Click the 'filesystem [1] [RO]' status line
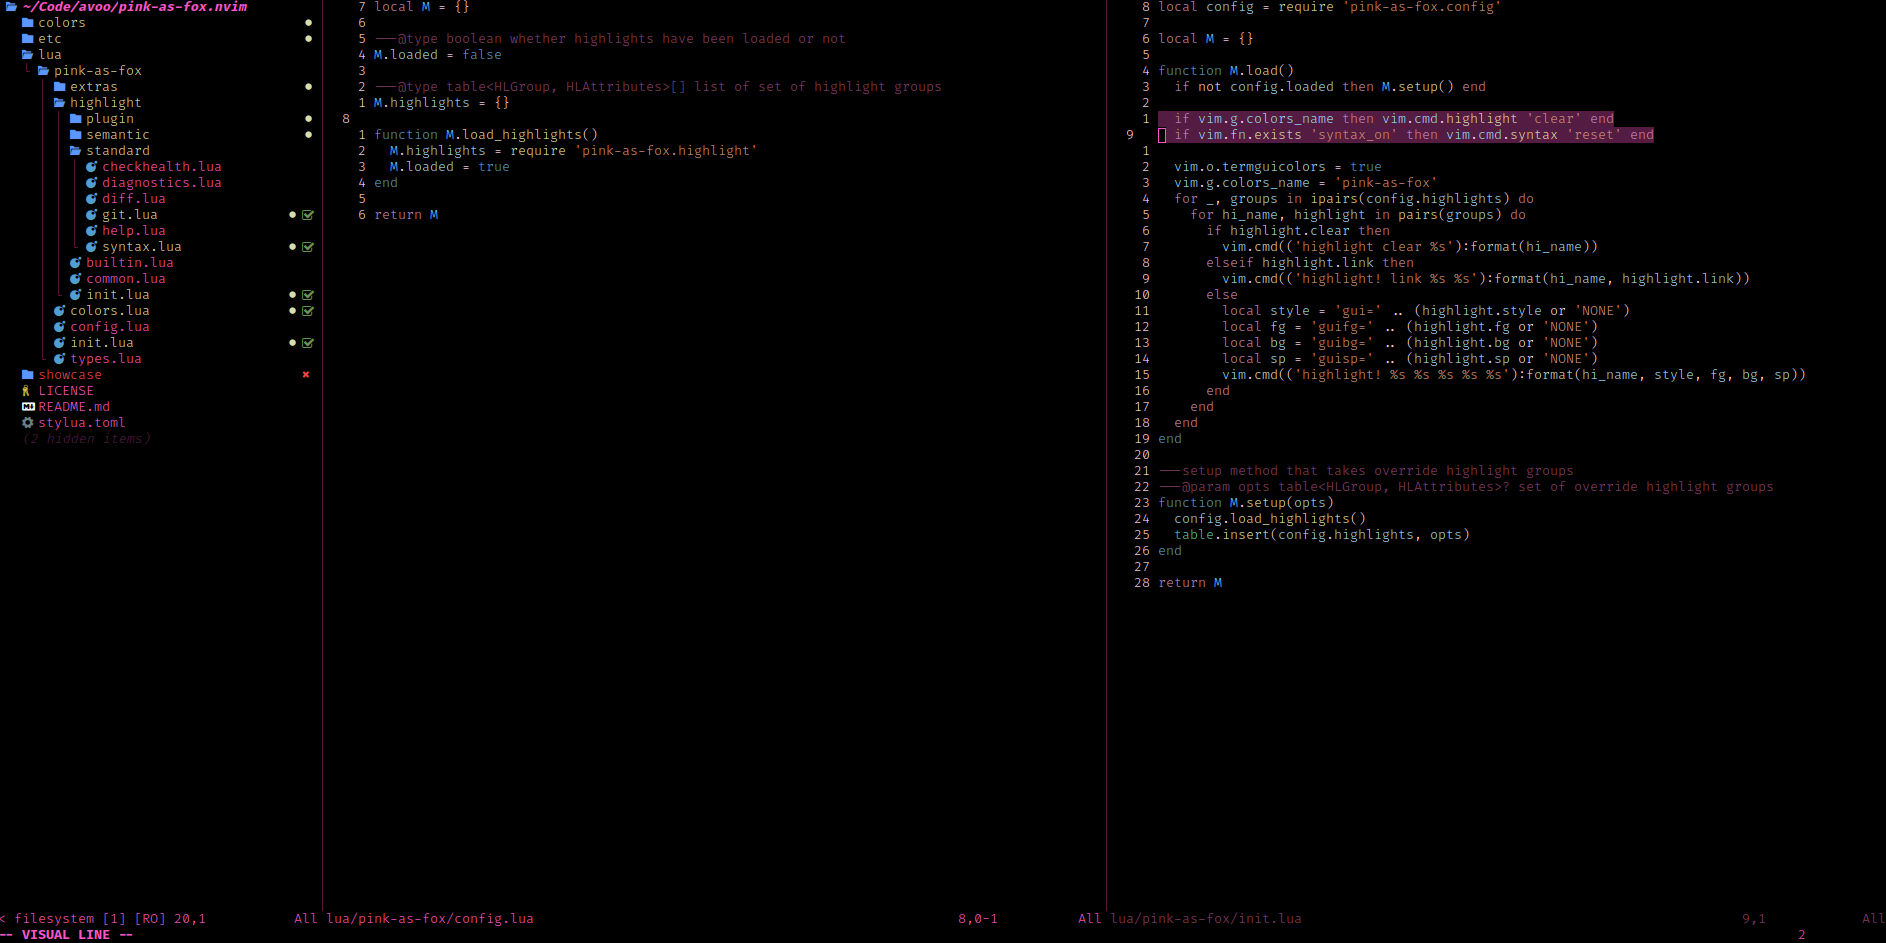Viewport: 1886px width, 943px height. click(x=90, y=919)
